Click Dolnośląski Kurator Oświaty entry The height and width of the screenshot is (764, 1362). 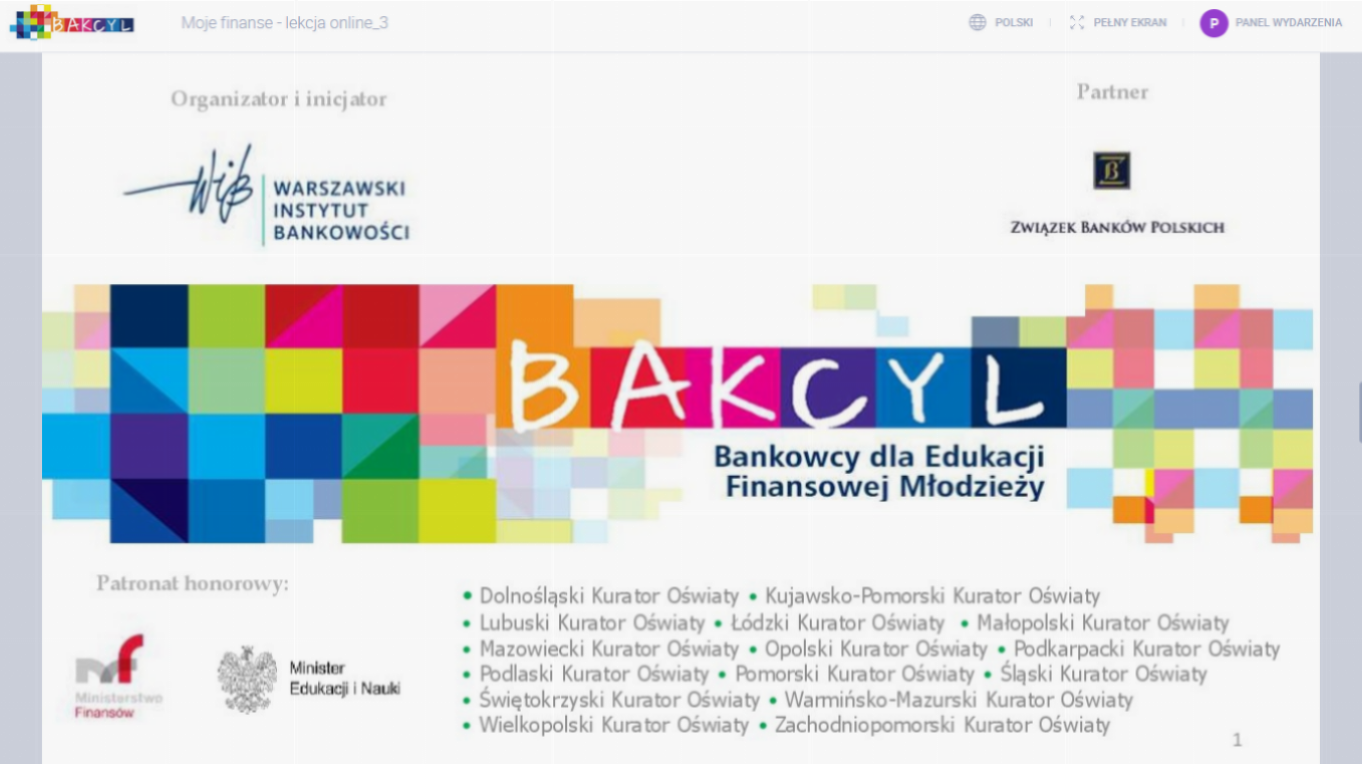(x=609, y=597)
